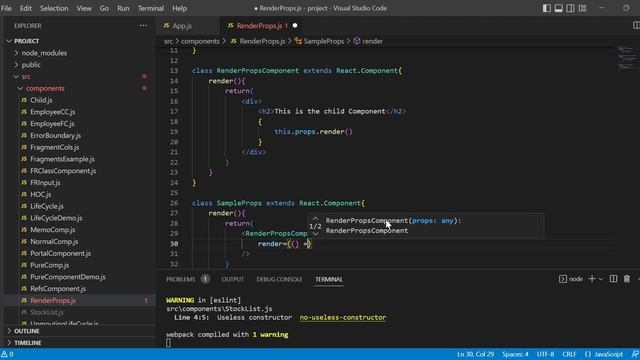
Task: Open Edit menu
Action: (25, 8)
